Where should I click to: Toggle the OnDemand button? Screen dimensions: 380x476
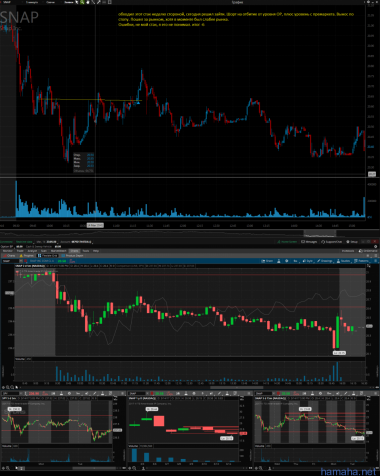368,251
